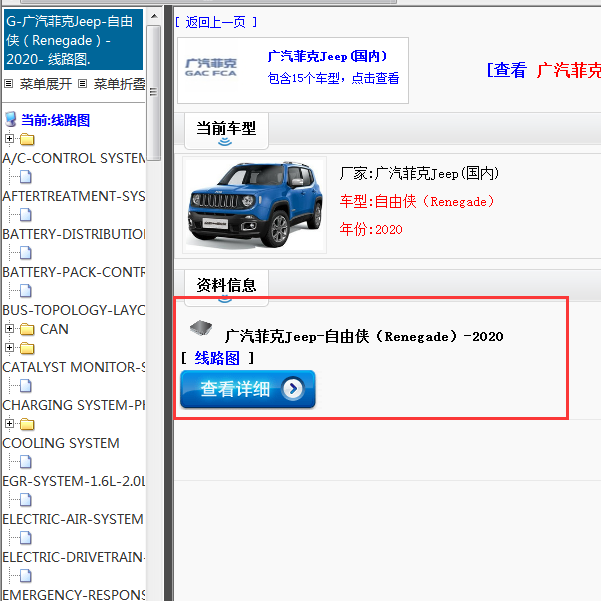
Task: Expand the A/C-CONTROL SYSTEM tree node
Action: point(10,138)
